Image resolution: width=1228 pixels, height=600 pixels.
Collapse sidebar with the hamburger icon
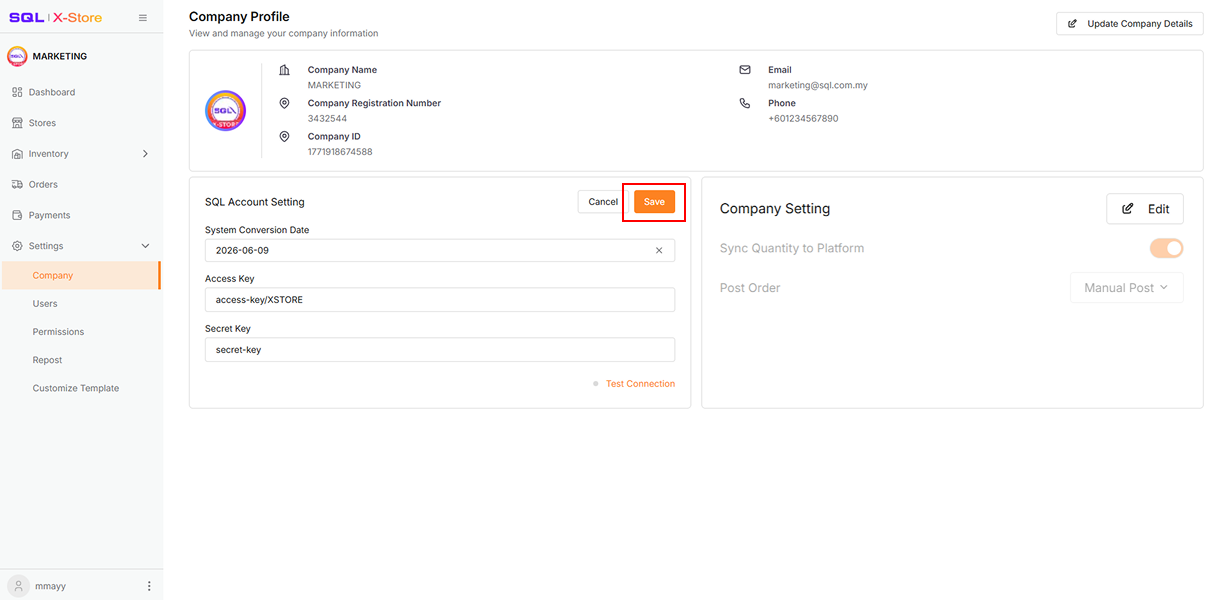(x=143, y=18)
